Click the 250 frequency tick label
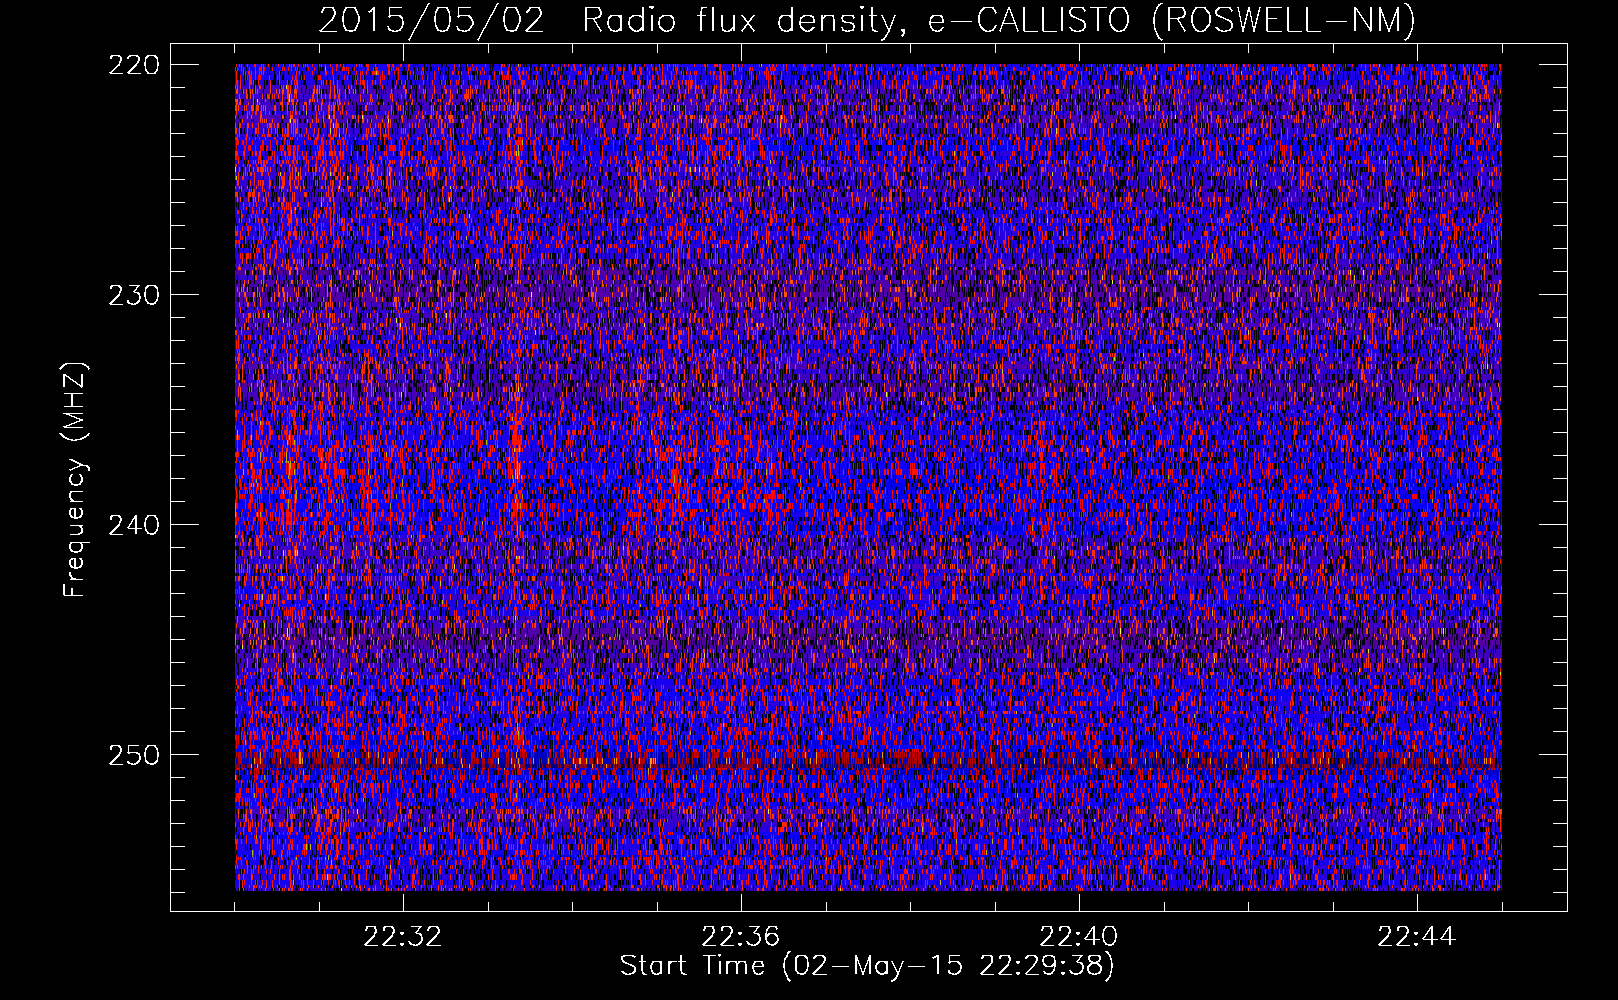The height and width of the screenshot is (1000, 1618). [x=133, y=755]
